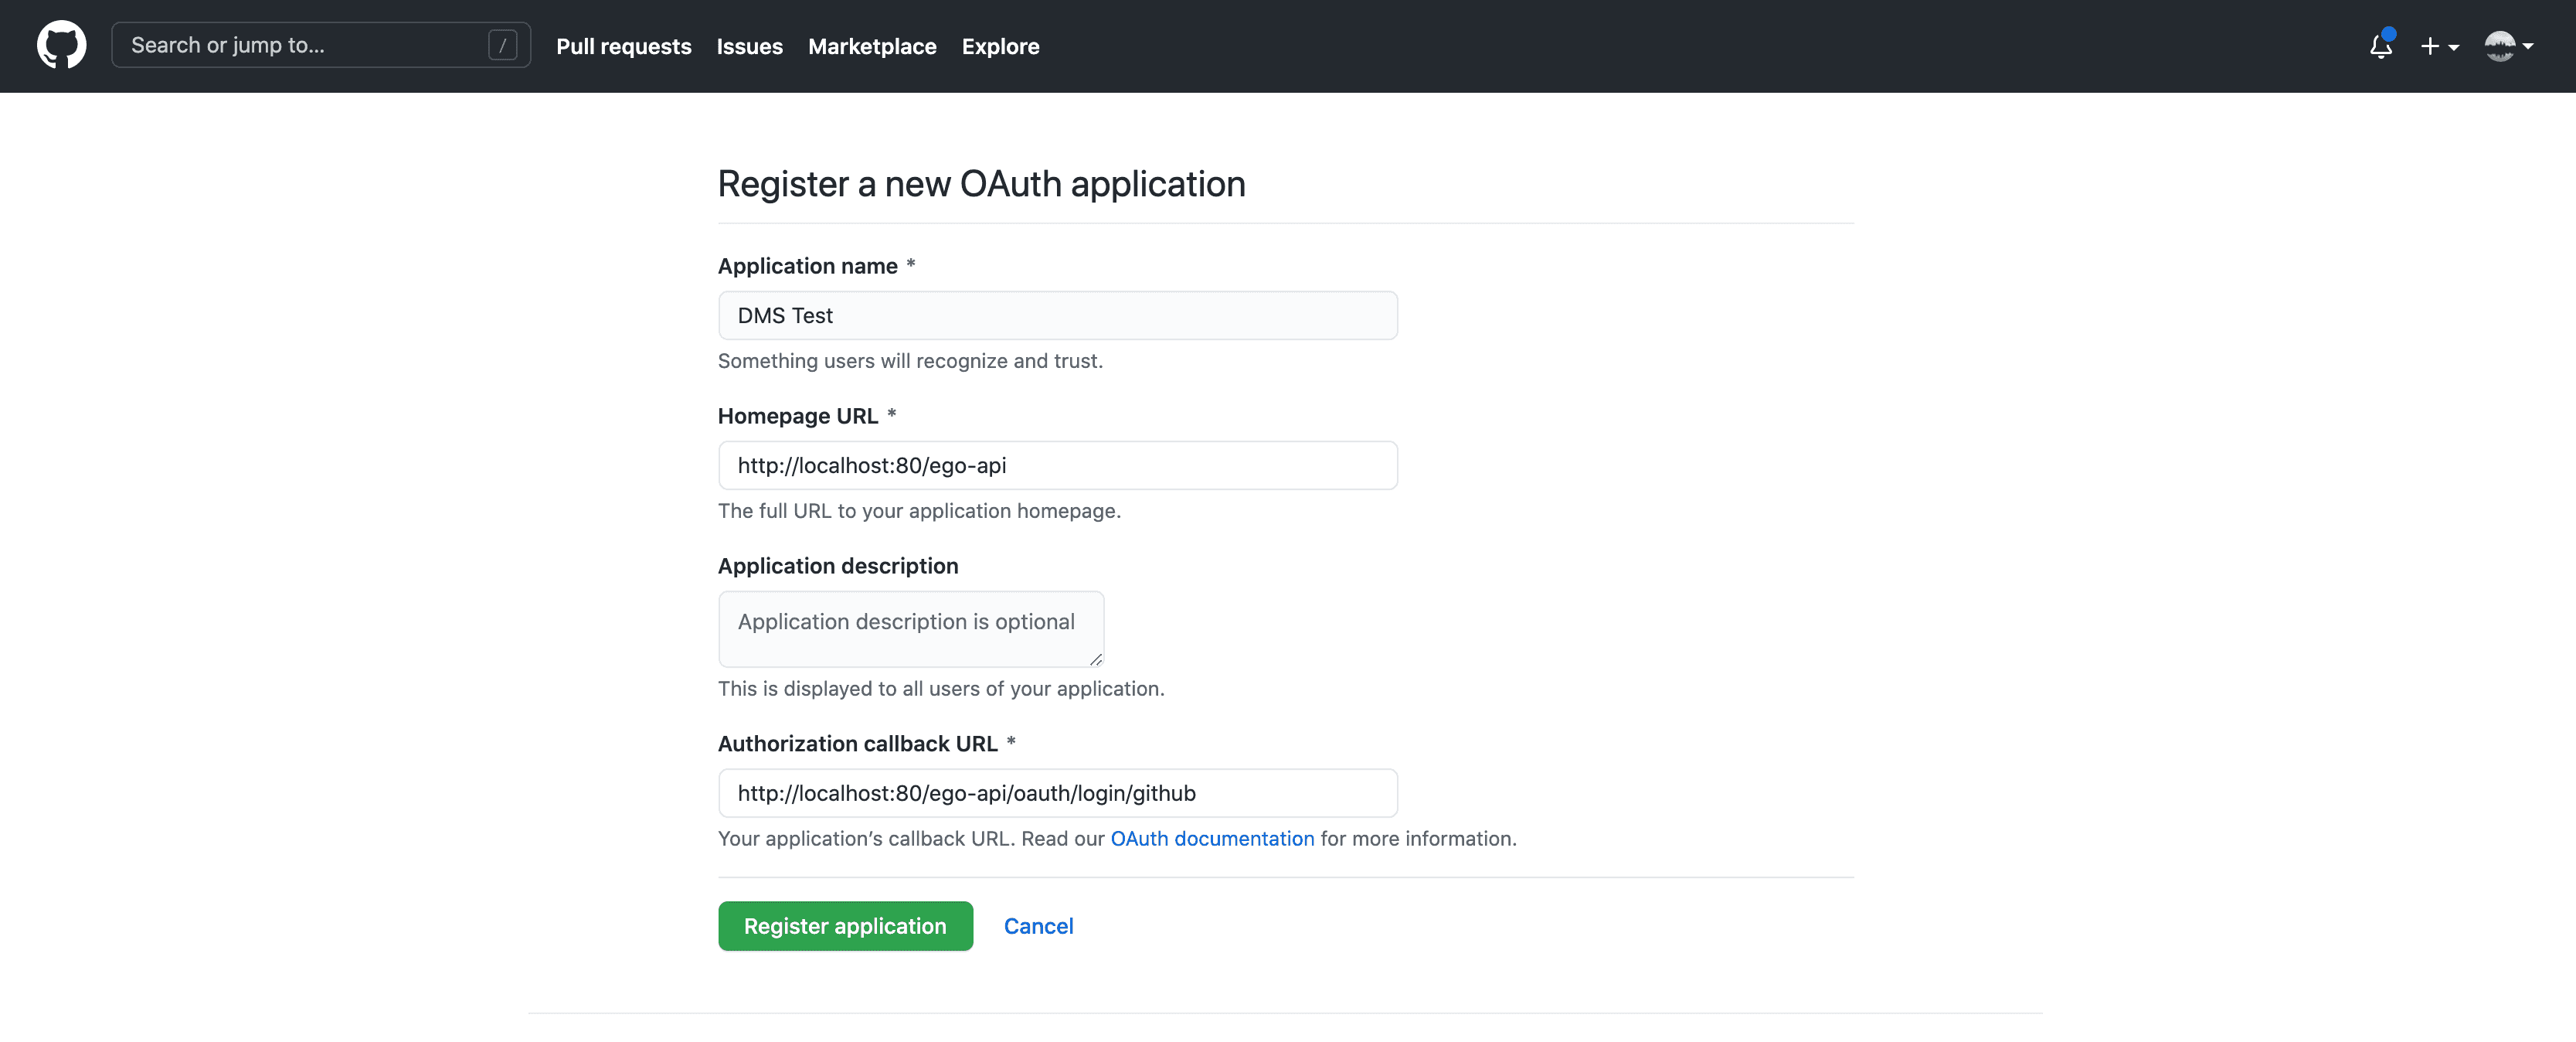Open the Marketplace nav link
Screen dimensions: 2576x1042
point(872,46)
